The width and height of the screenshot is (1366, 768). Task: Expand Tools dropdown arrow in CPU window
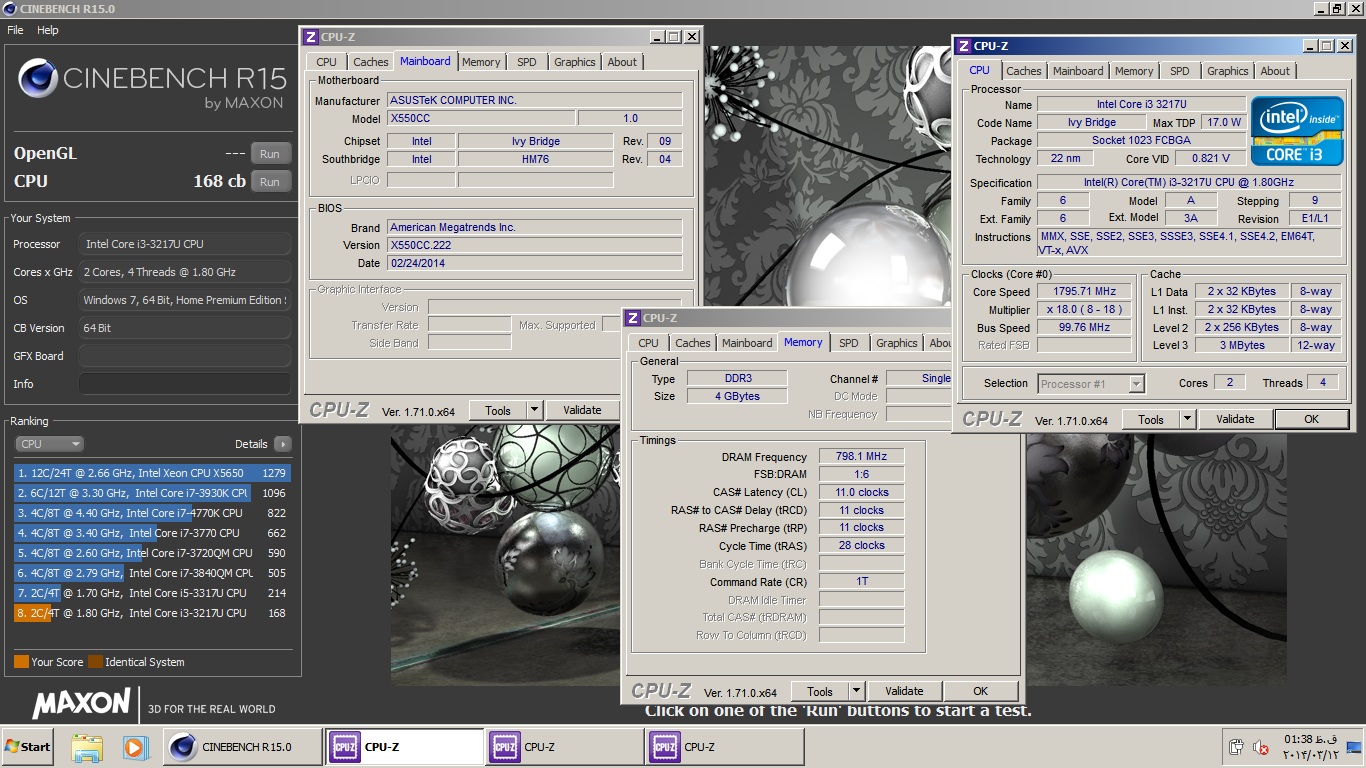[x=1187, y=419]
